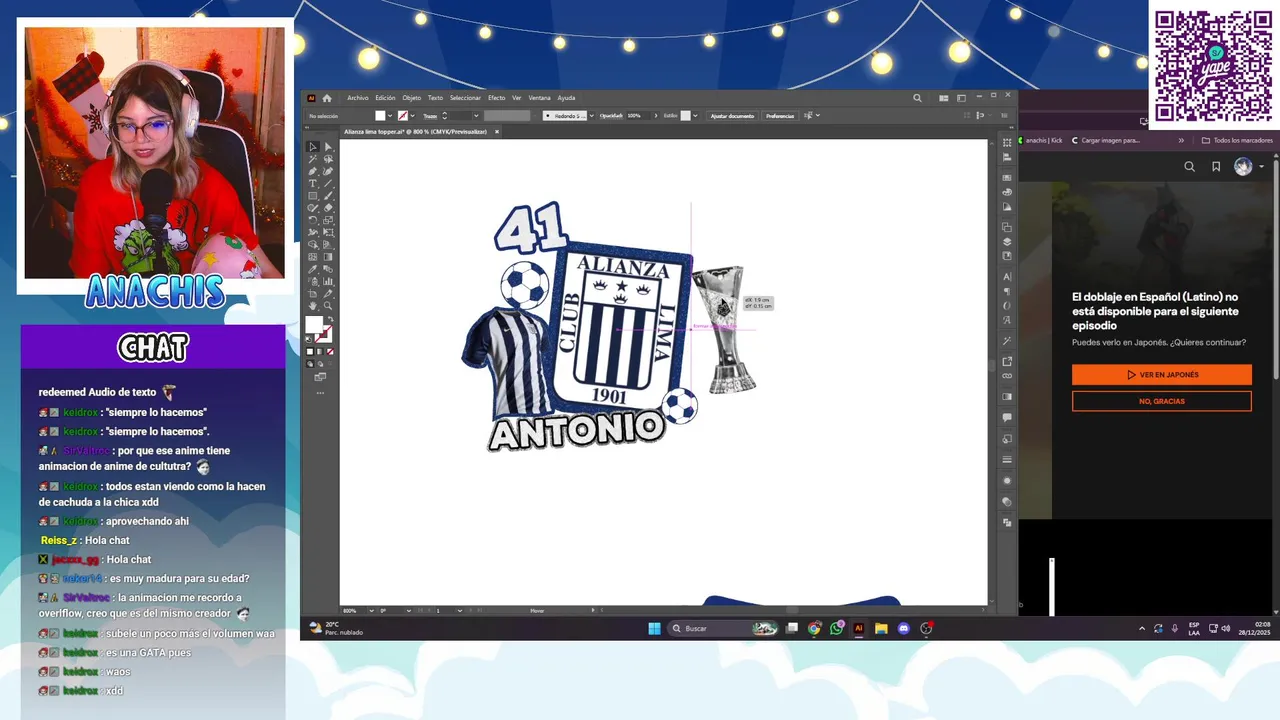Viewport: 1280px width, 720px height.
Task: Swap fill and stroke arrows
Action: pos(331,319)
